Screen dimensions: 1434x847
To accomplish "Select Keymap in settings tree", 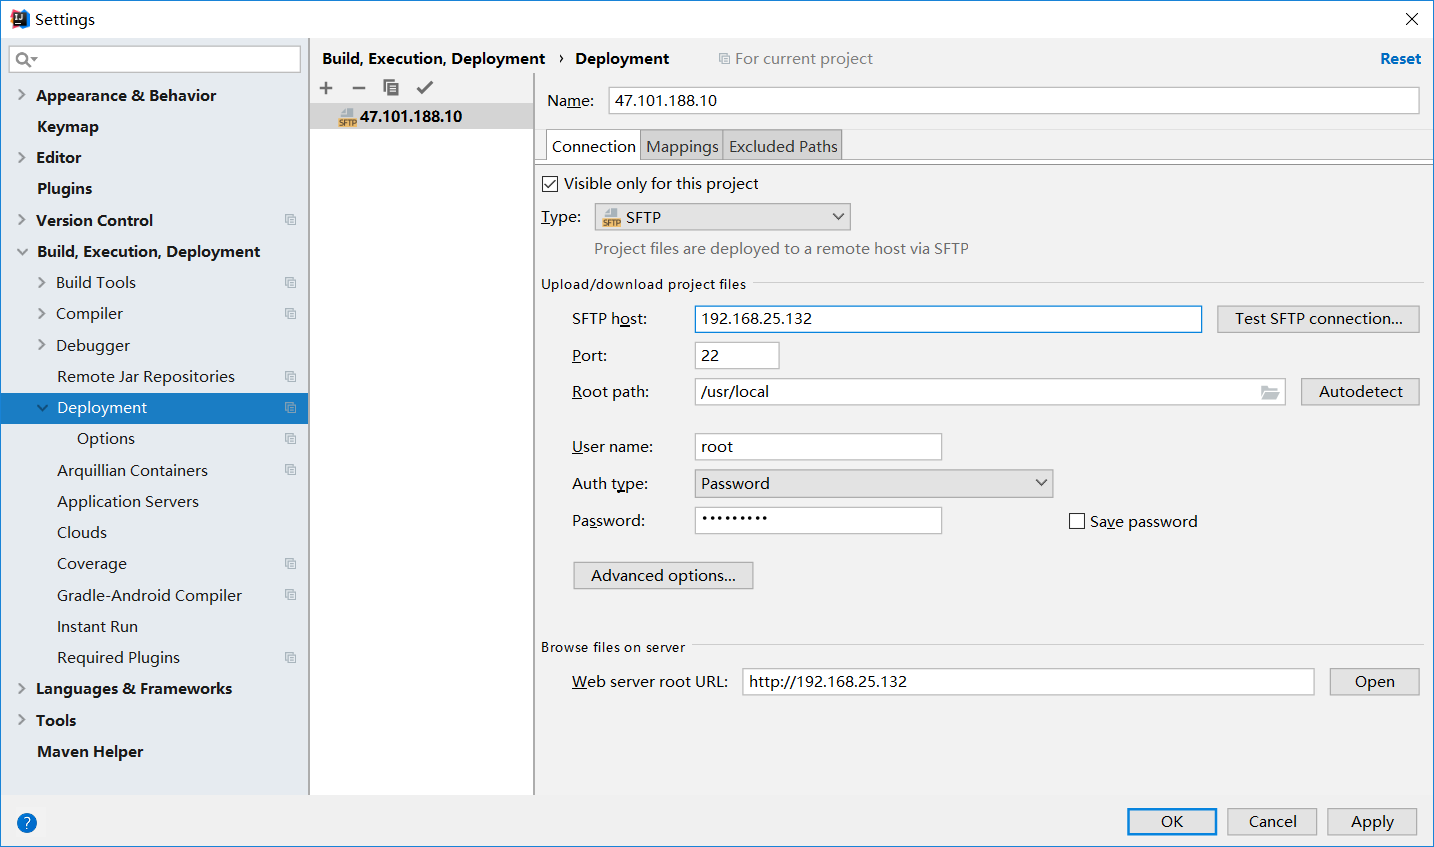I will (x=68, y=127).
